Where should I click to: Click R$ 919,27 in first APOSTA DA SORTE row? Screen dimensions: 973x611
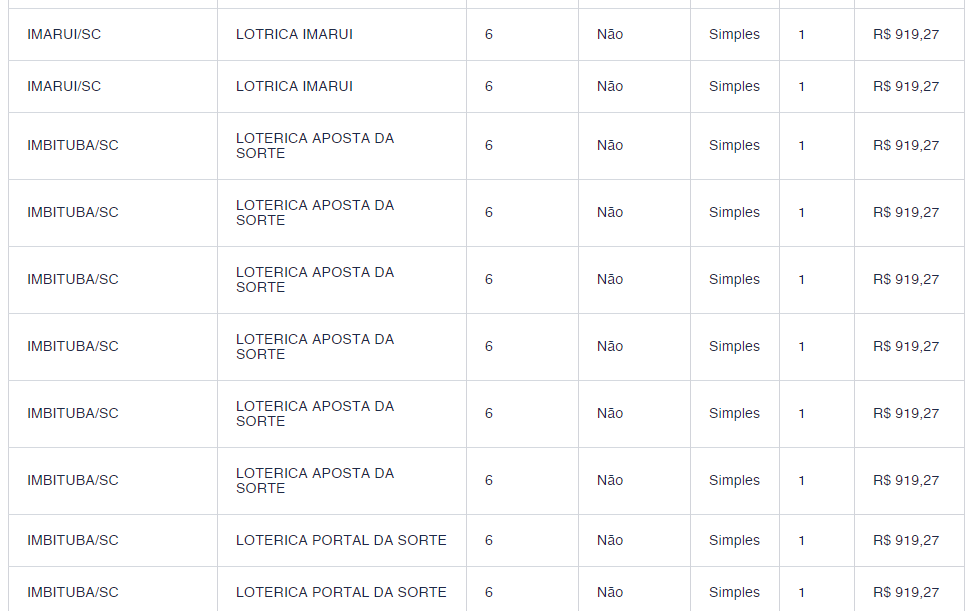point(906,145)
